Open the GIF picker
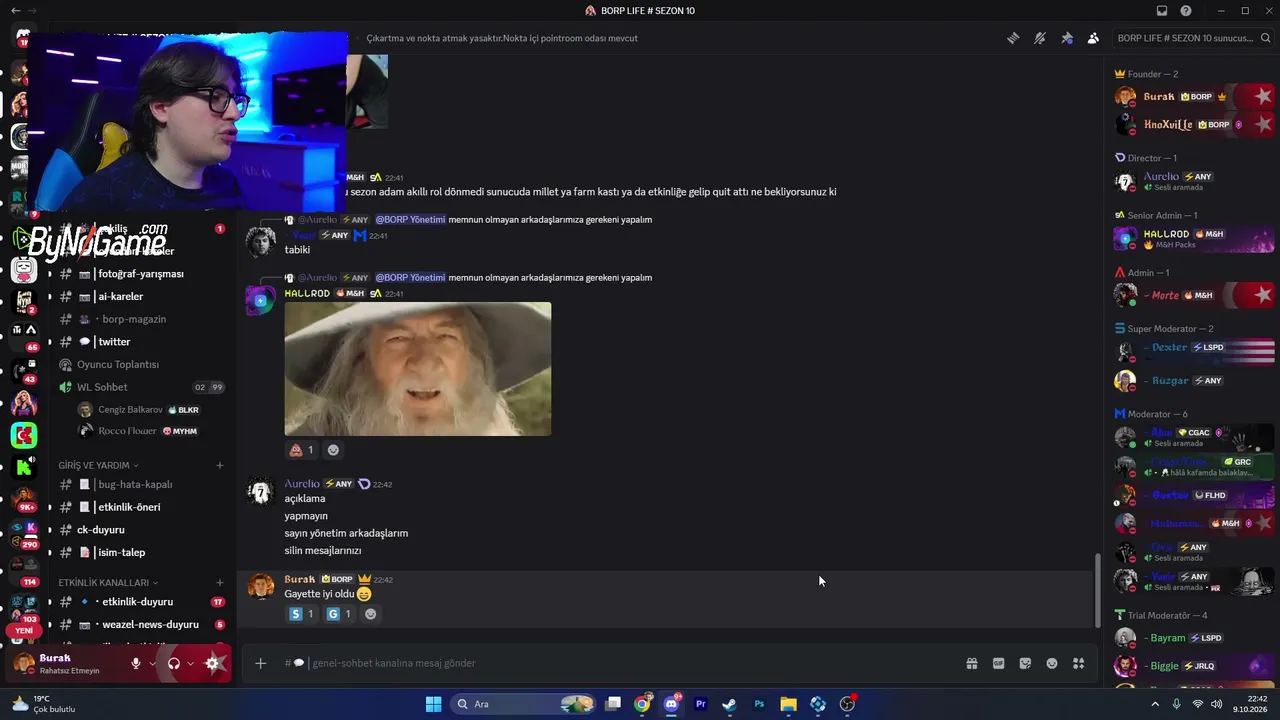This screenshot has width=1280, height=720. (x=998, y=663)
